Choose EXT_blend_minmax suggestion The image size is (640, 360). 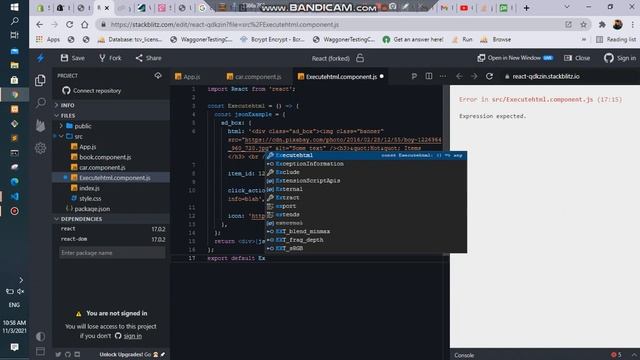366,231
